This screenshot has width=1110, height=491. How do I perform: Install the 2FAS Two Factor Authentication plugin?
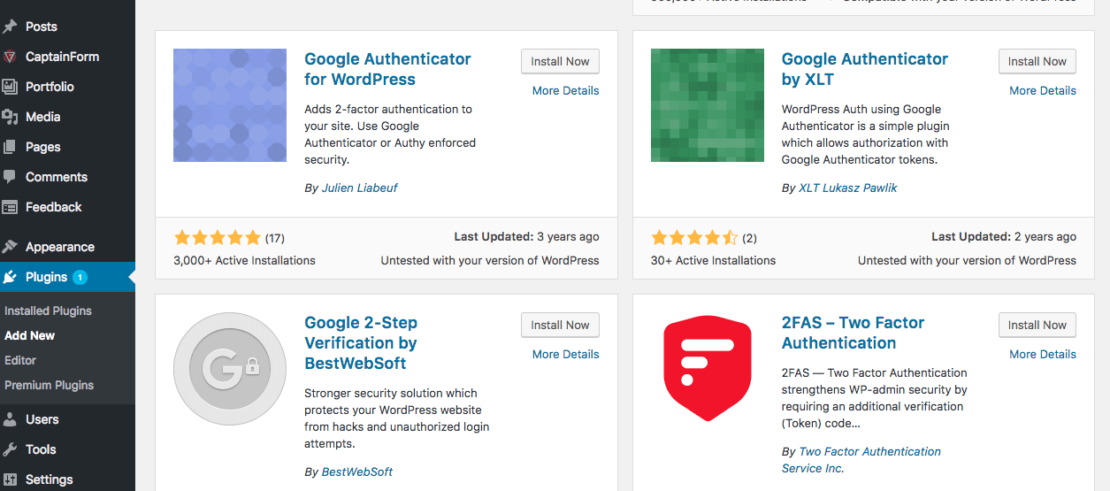point(1037,325)
